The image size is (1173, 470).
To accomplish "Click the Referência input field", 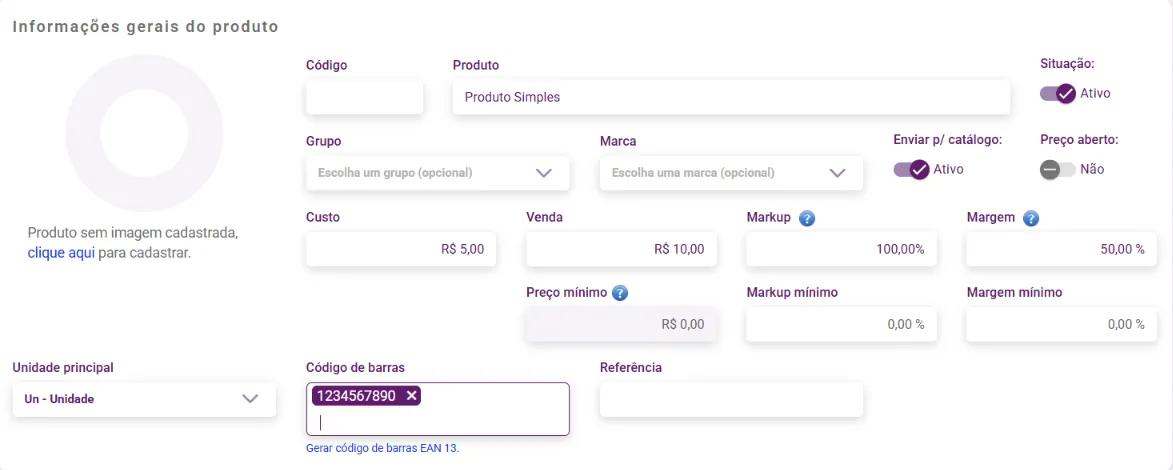I will 731,400.
